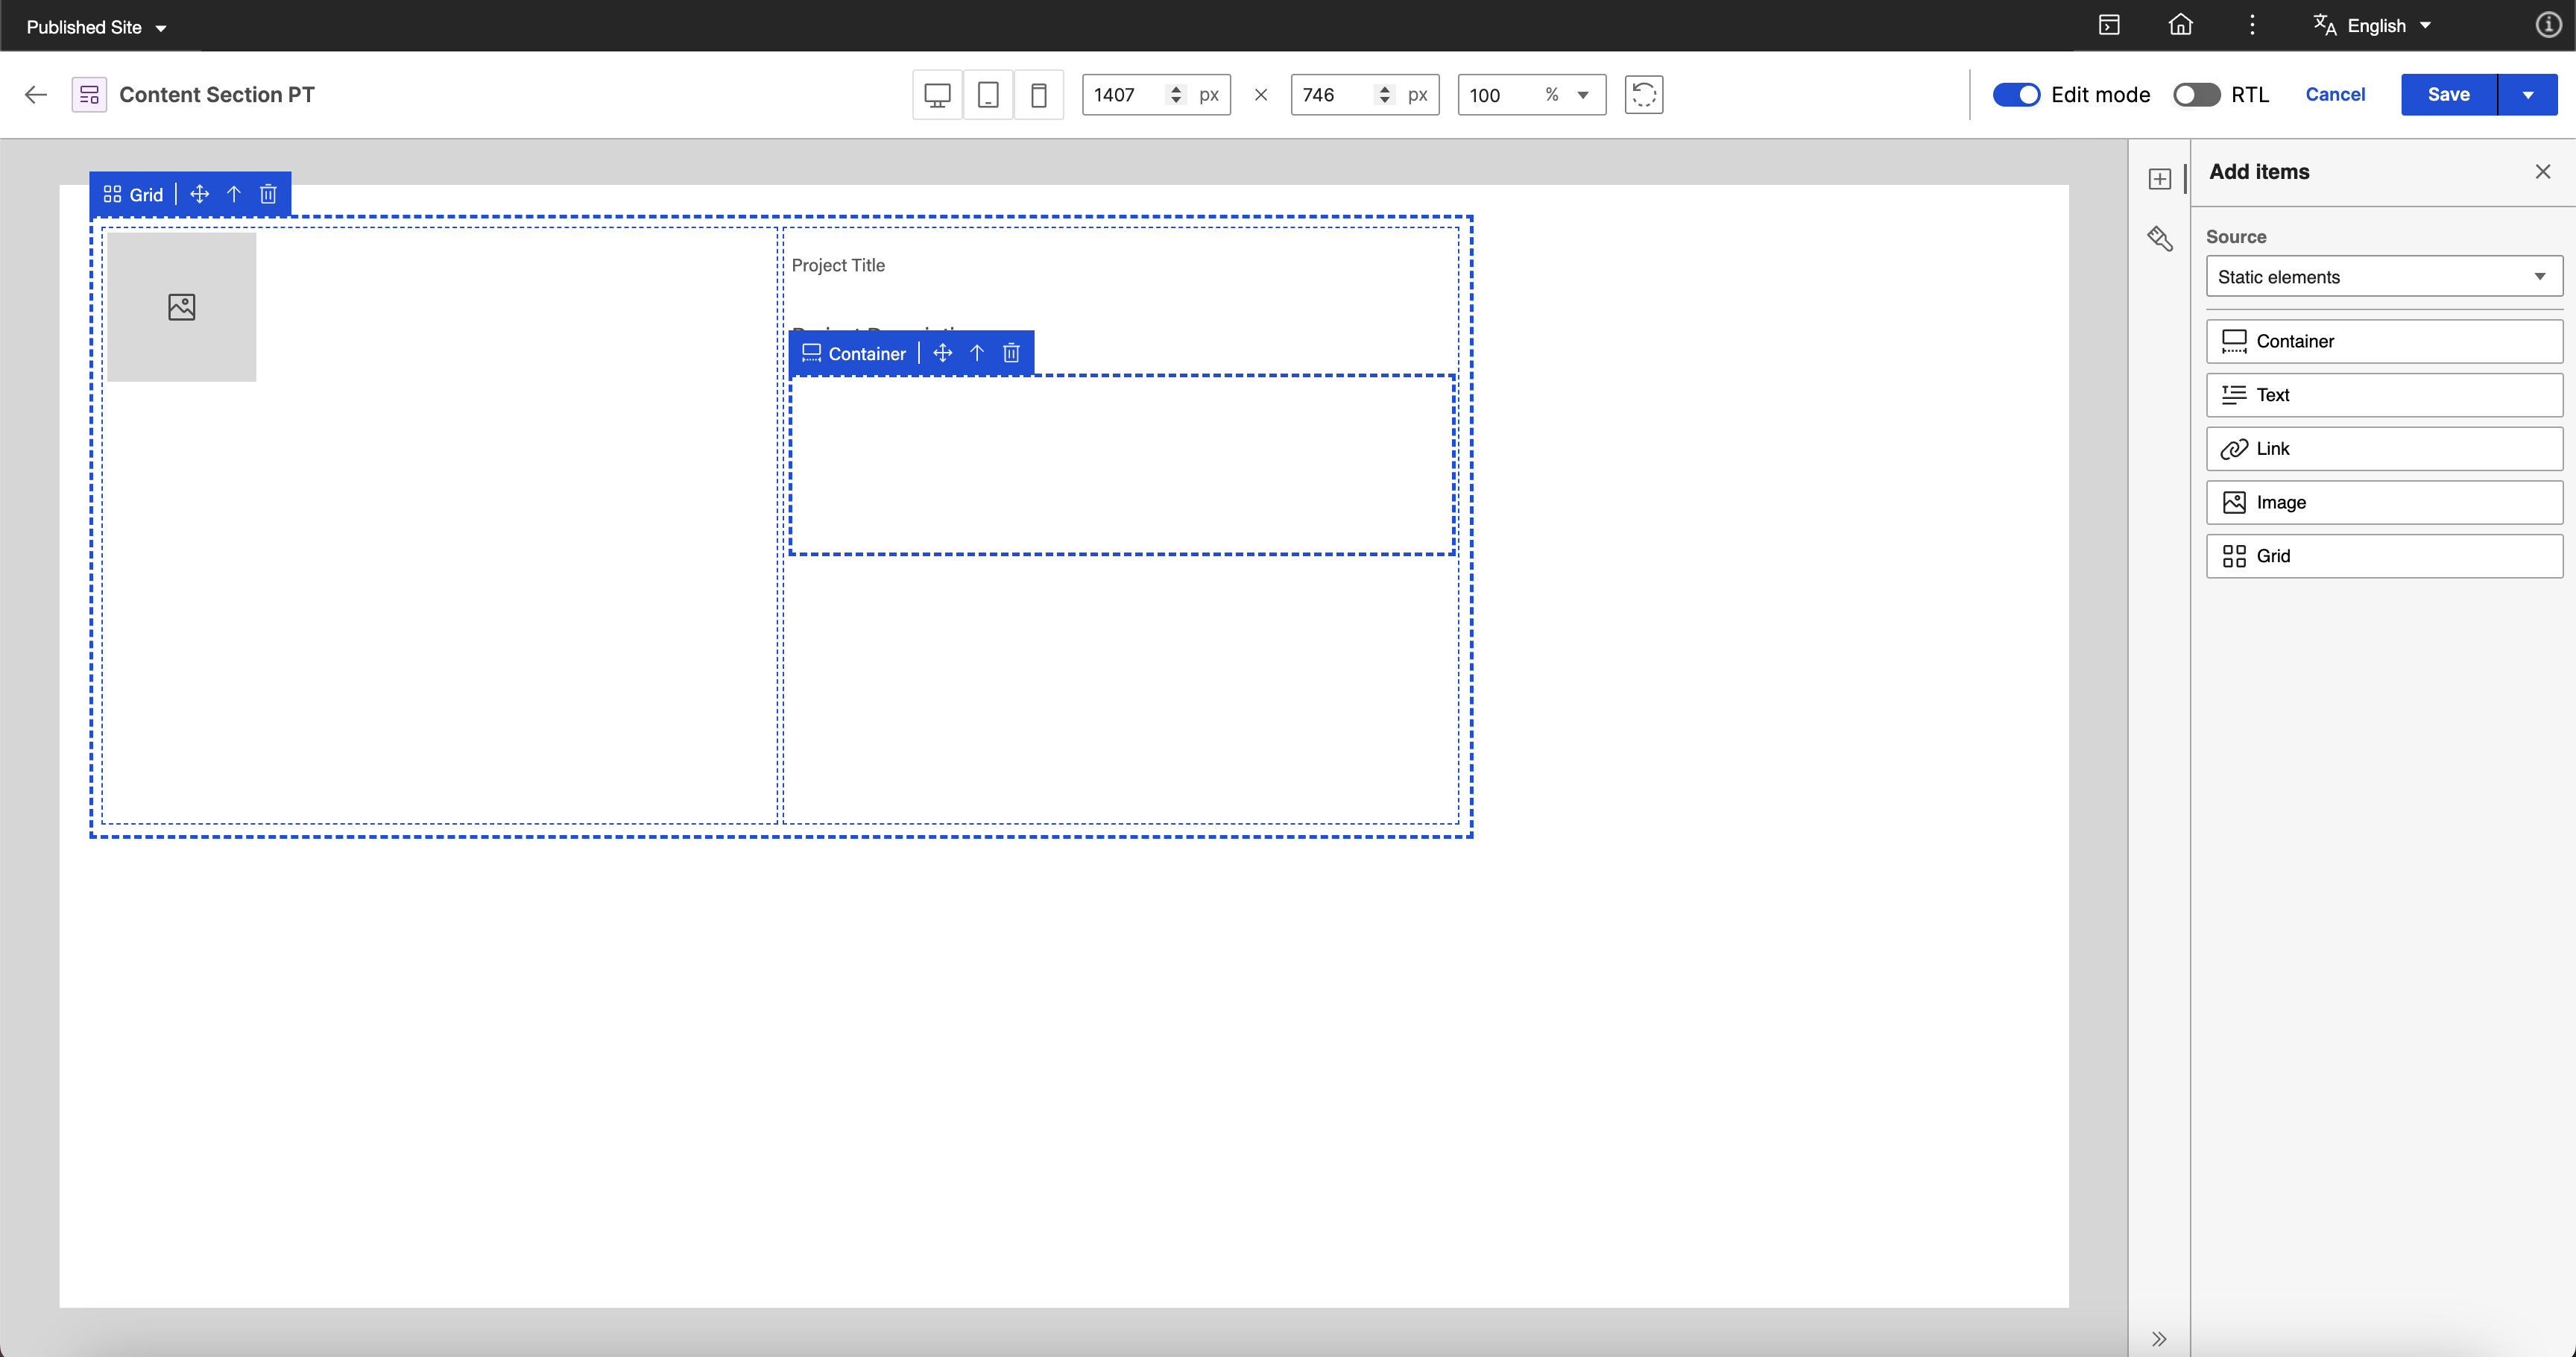The height and width of the screenshot is (1357, 2576).
Task: Enable the RTL toggle
Action: [x=2196, y=95]
